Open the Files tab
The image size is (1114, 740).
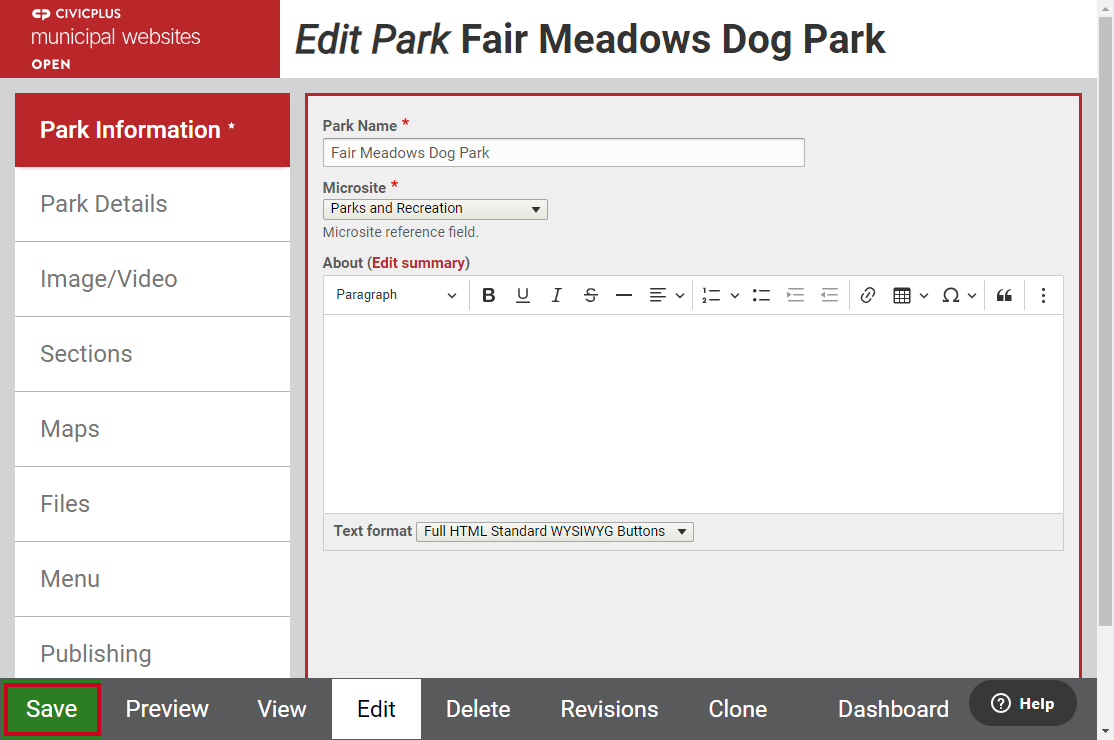pos(152,504)
